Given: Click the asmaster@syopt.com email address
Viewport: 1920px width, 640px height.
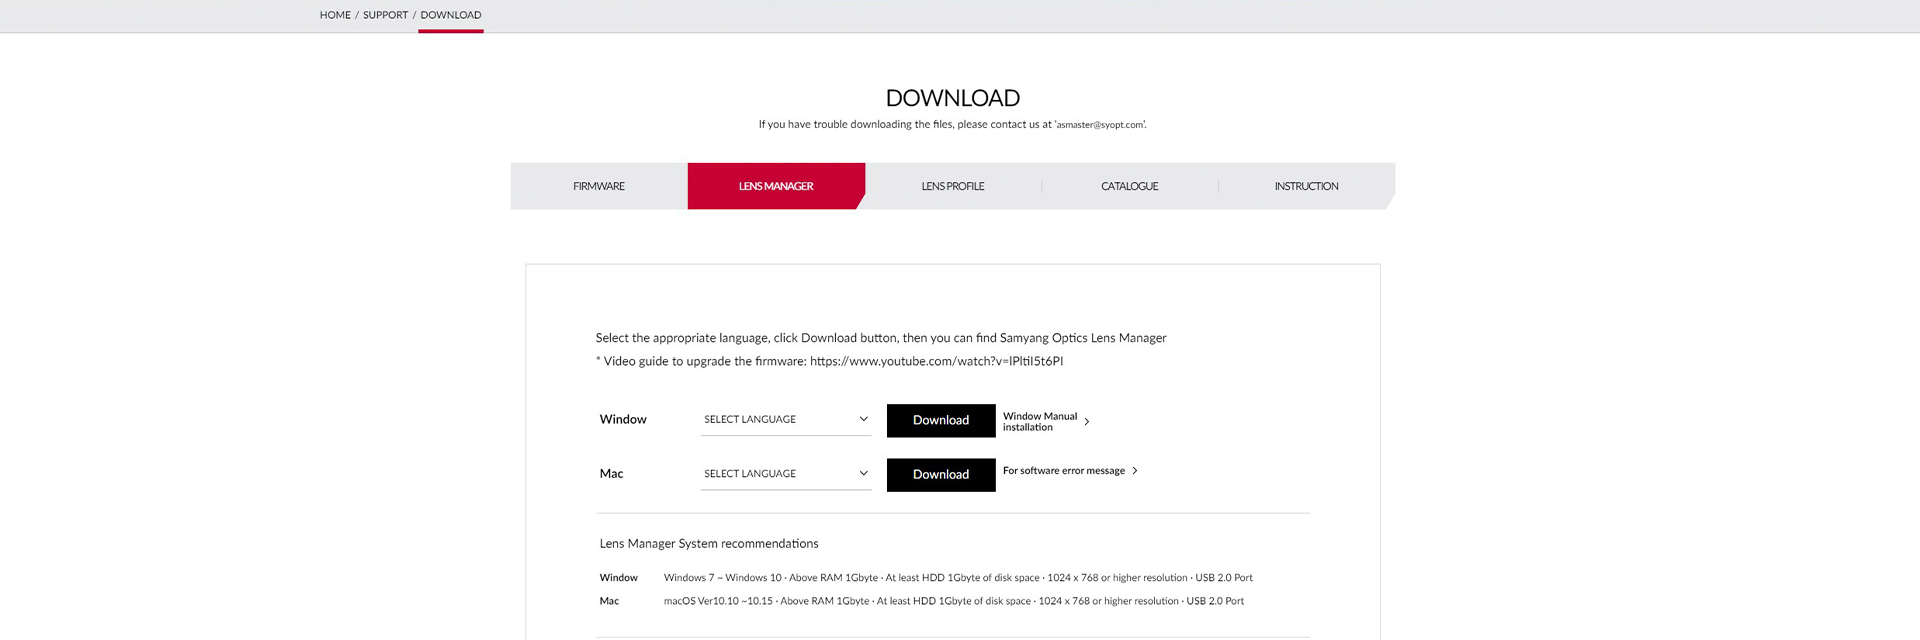Looking at the screenshot, I should [1100, 125].
